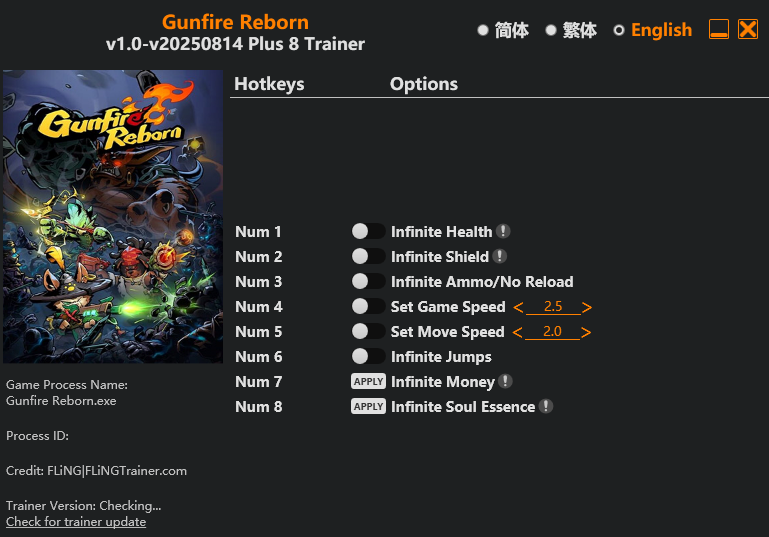Image resolution: width=769 pixels, height=537 pixels.
Task: Enable the Infinite Ammo/No Reload switch
Action: pos(368,281)
